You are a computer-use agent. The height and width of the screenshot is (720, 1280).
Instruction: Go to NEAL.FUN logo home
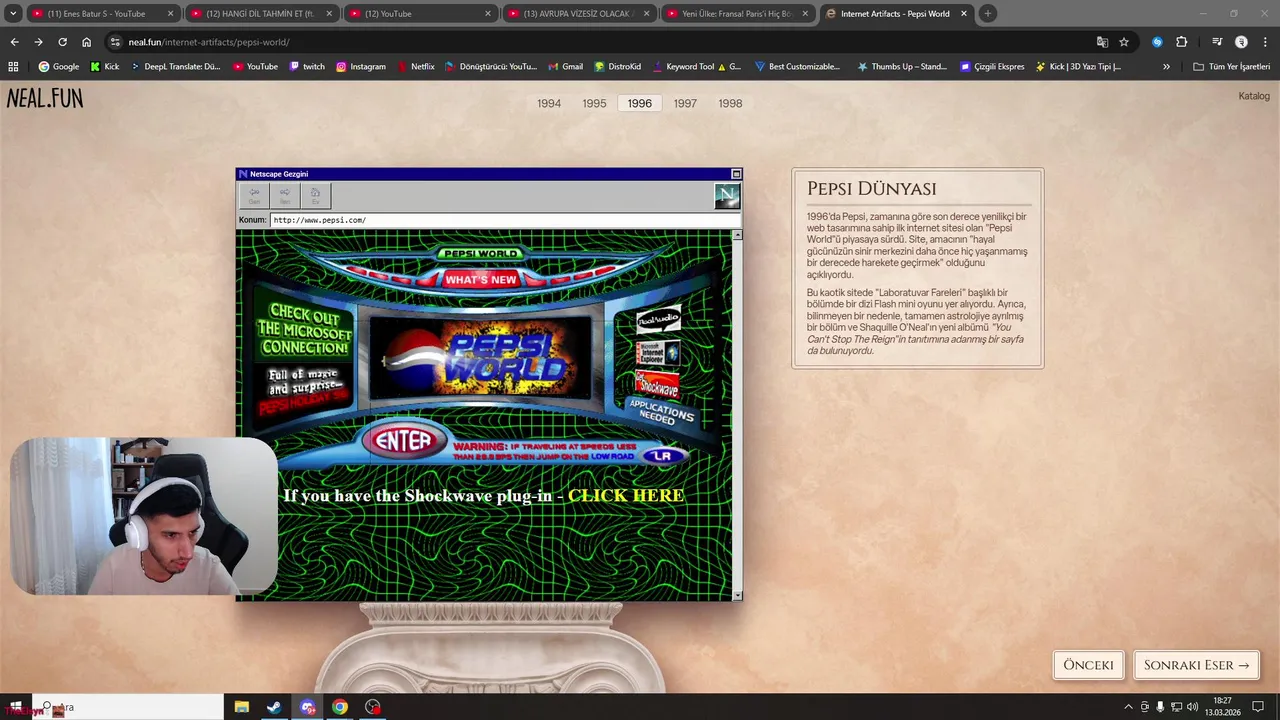(x=45, y=98)
